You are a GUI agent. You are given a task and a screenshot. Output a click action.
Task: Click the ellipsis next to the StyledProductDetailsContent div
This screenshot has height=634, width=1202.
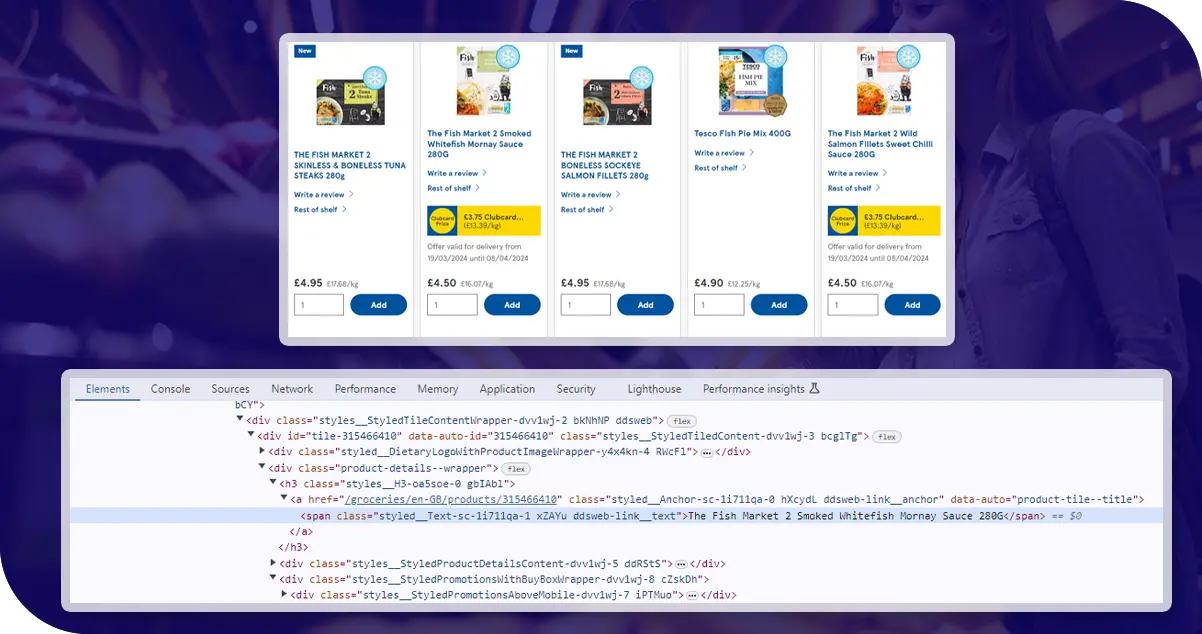(681, 564)
